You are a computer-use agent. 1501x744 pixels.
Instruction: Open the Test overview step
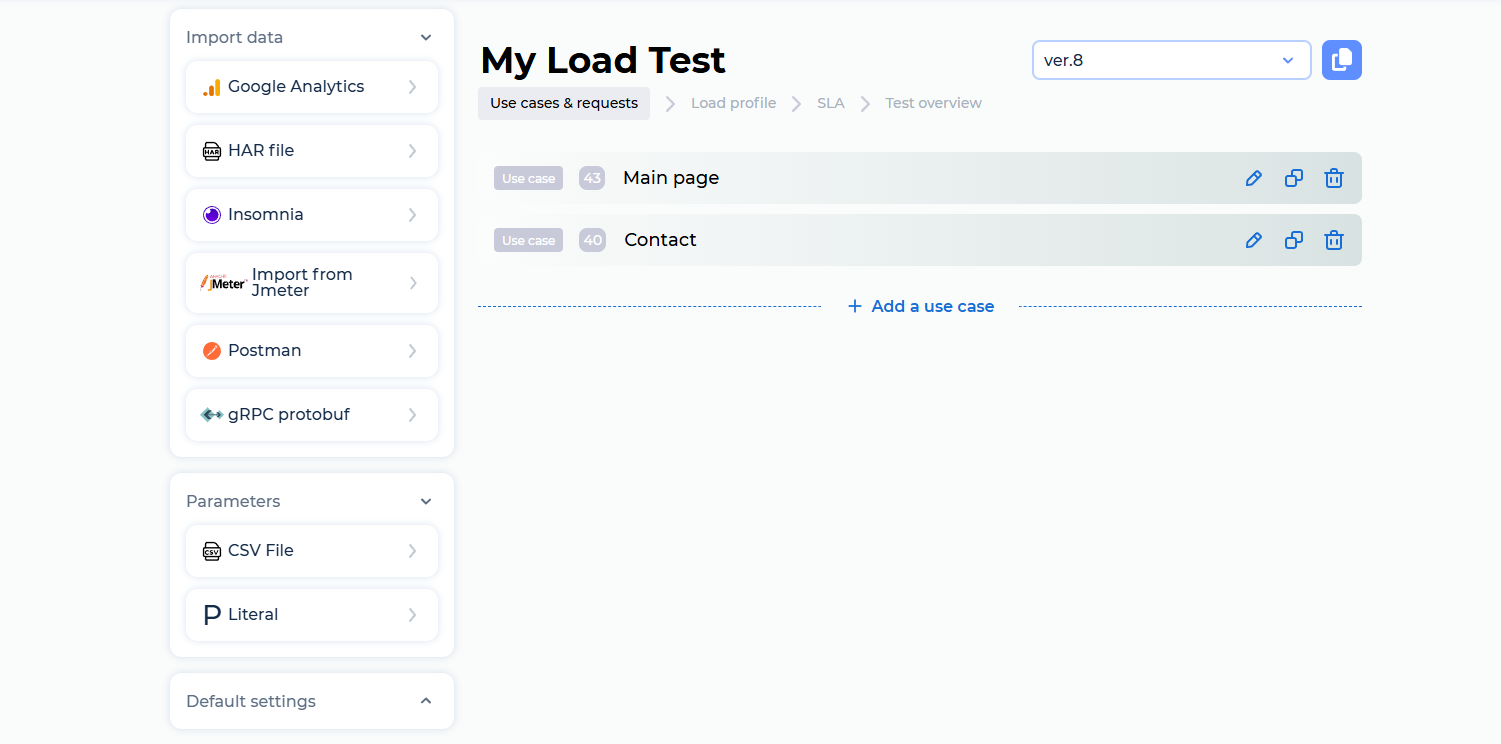(x=932, y=102)
